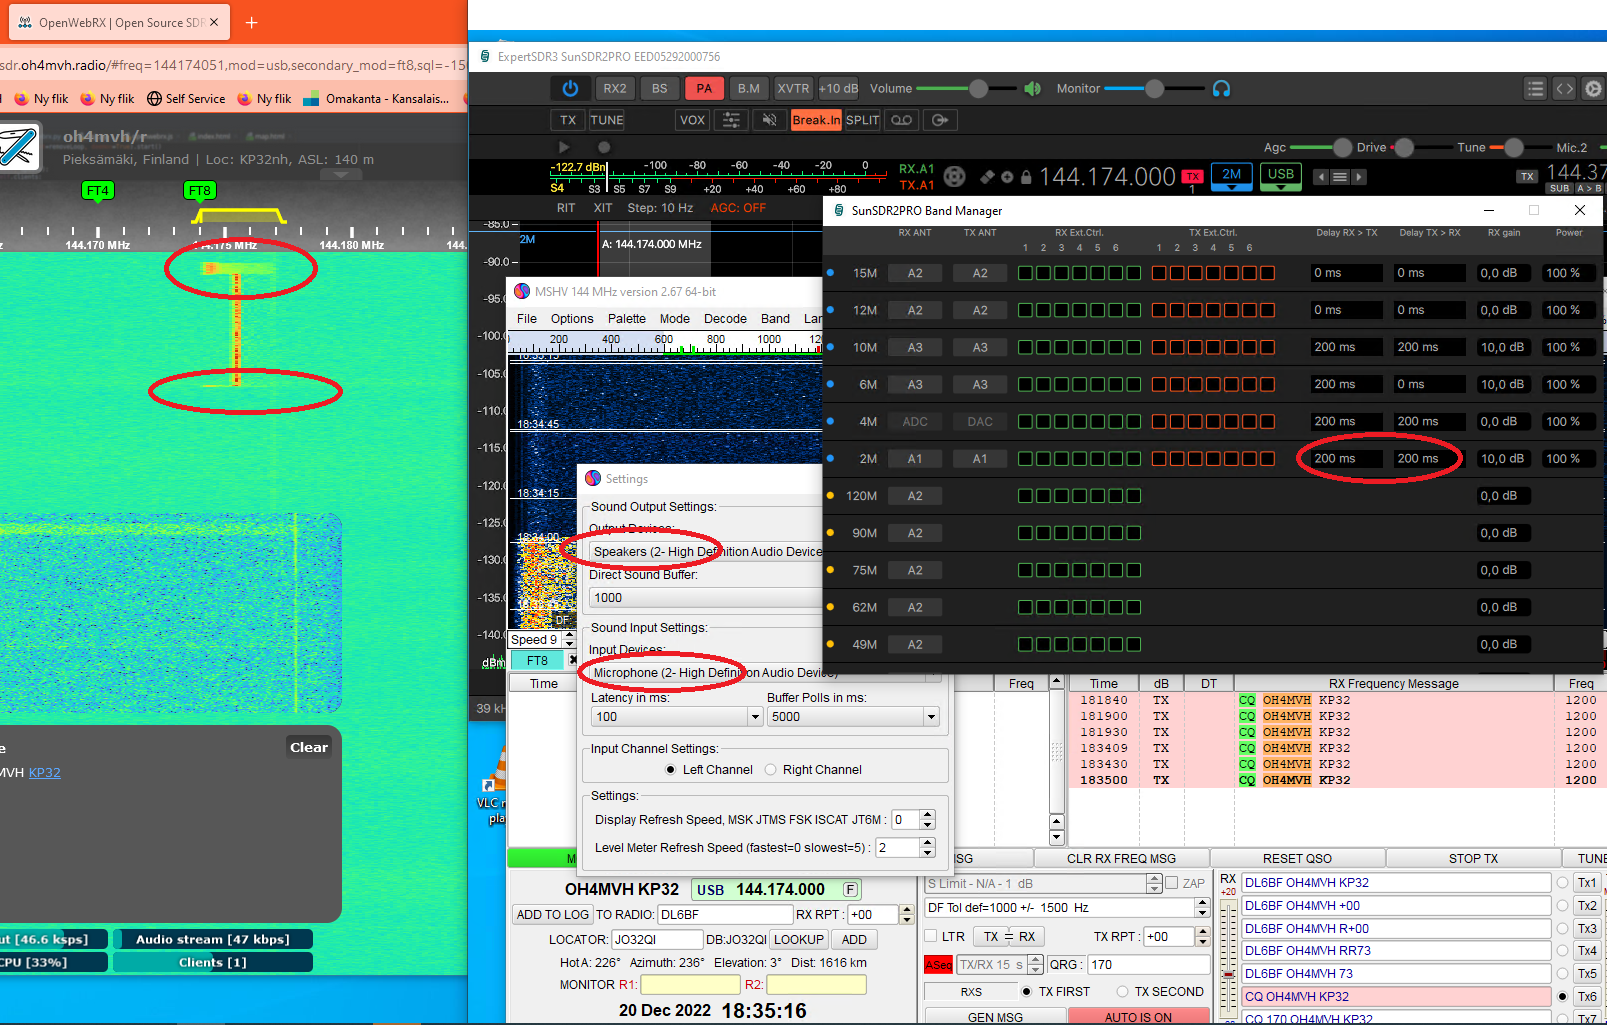Click the lock icon beside the frequency display
Image resolution: width=1607 pixels, height=1025 pixels.
pos(1026,175)
